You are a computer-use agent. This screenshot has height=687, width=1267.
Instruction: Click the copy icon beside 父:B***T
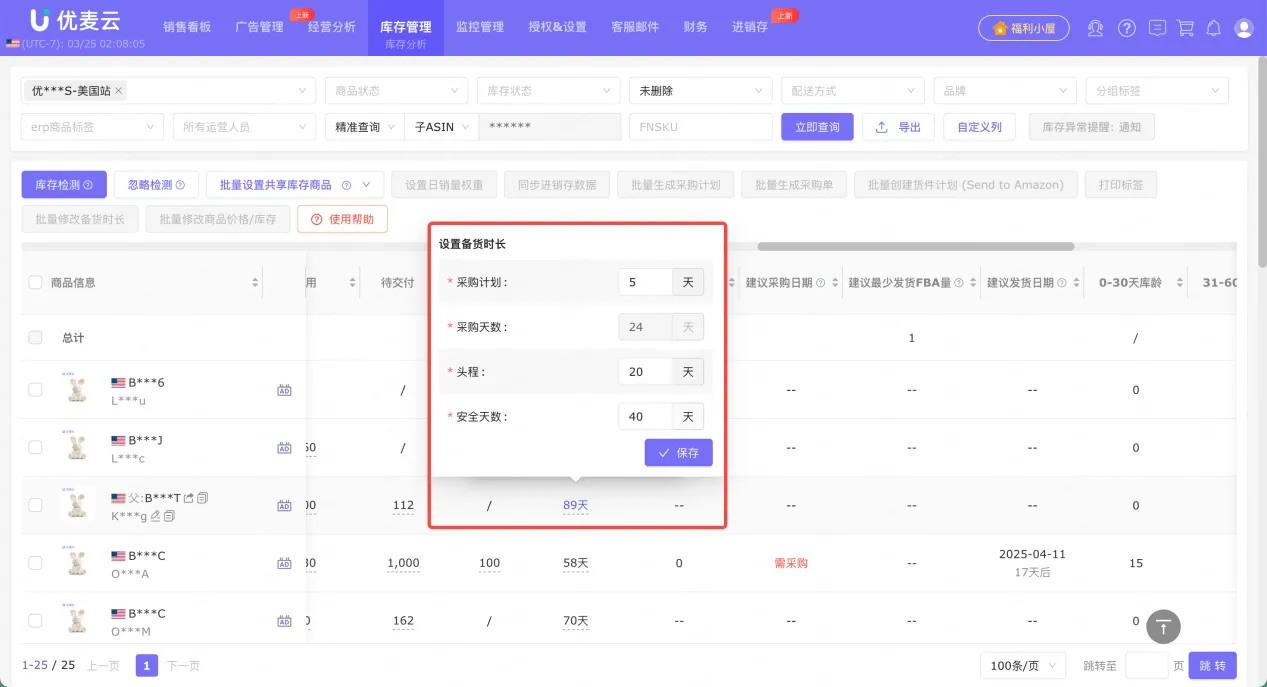tap(203, 497)
